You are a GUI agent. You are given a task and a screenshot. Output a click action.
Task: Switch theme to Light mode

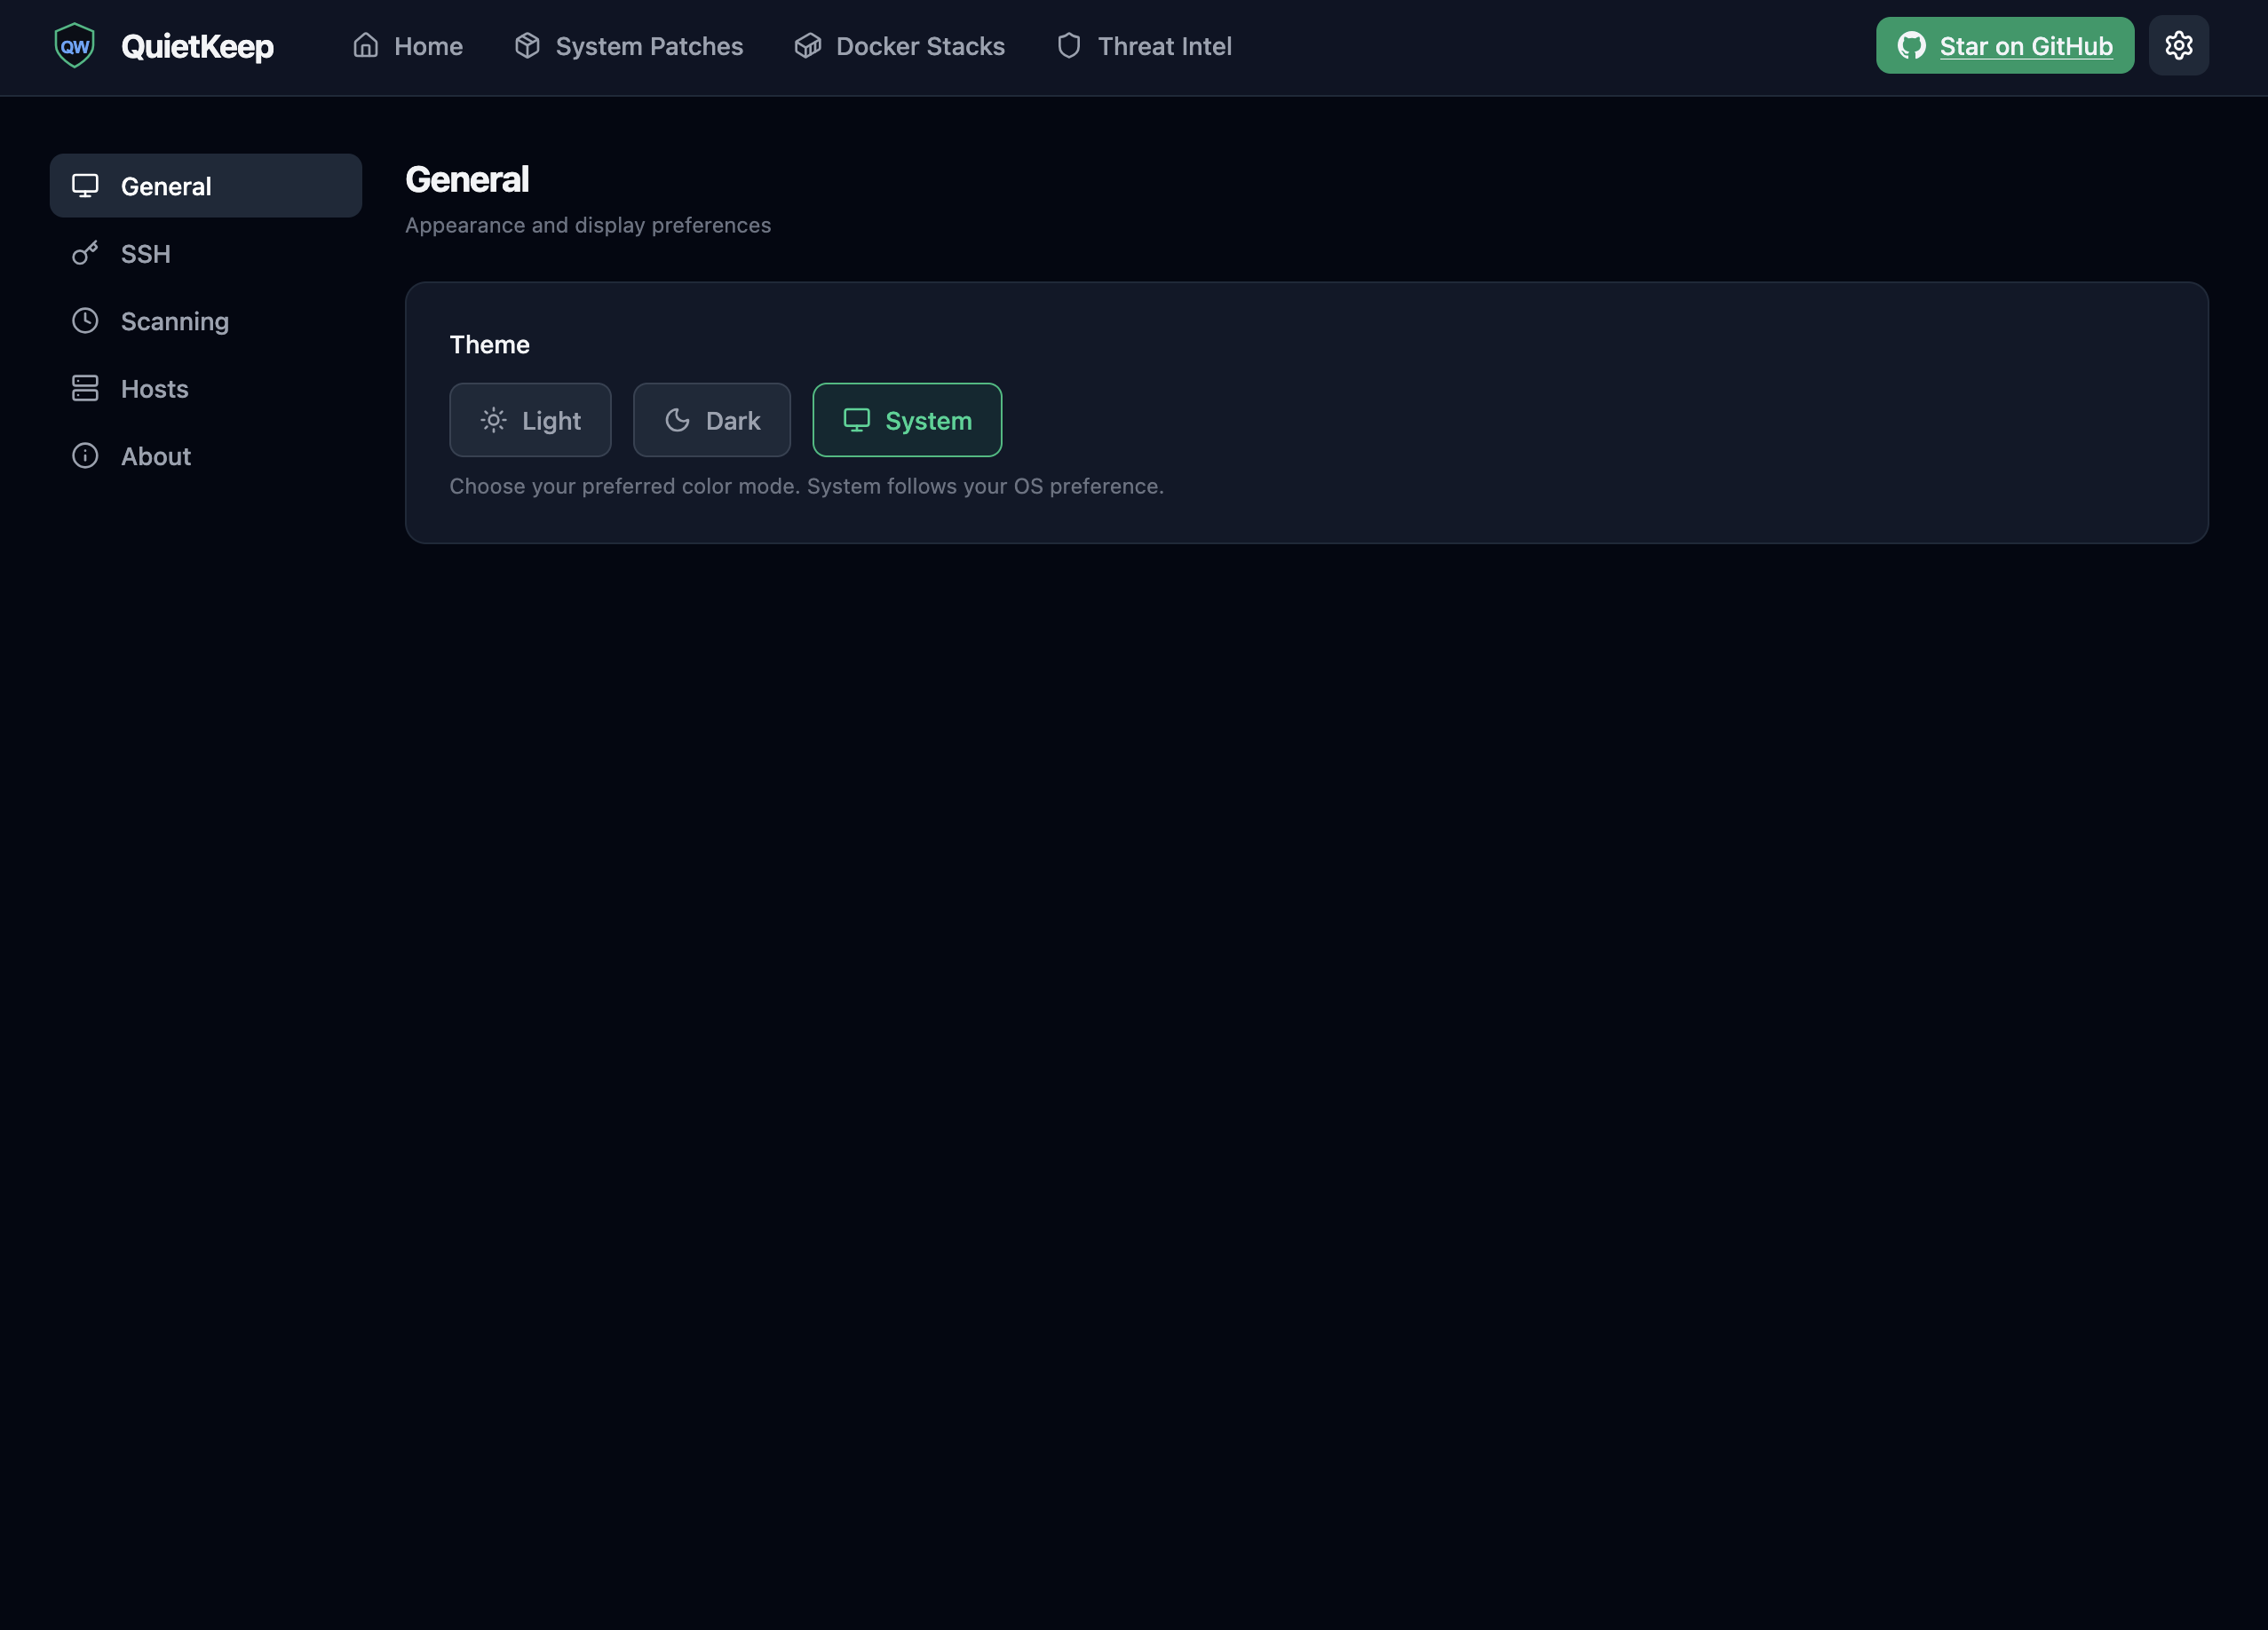point(530,420)
